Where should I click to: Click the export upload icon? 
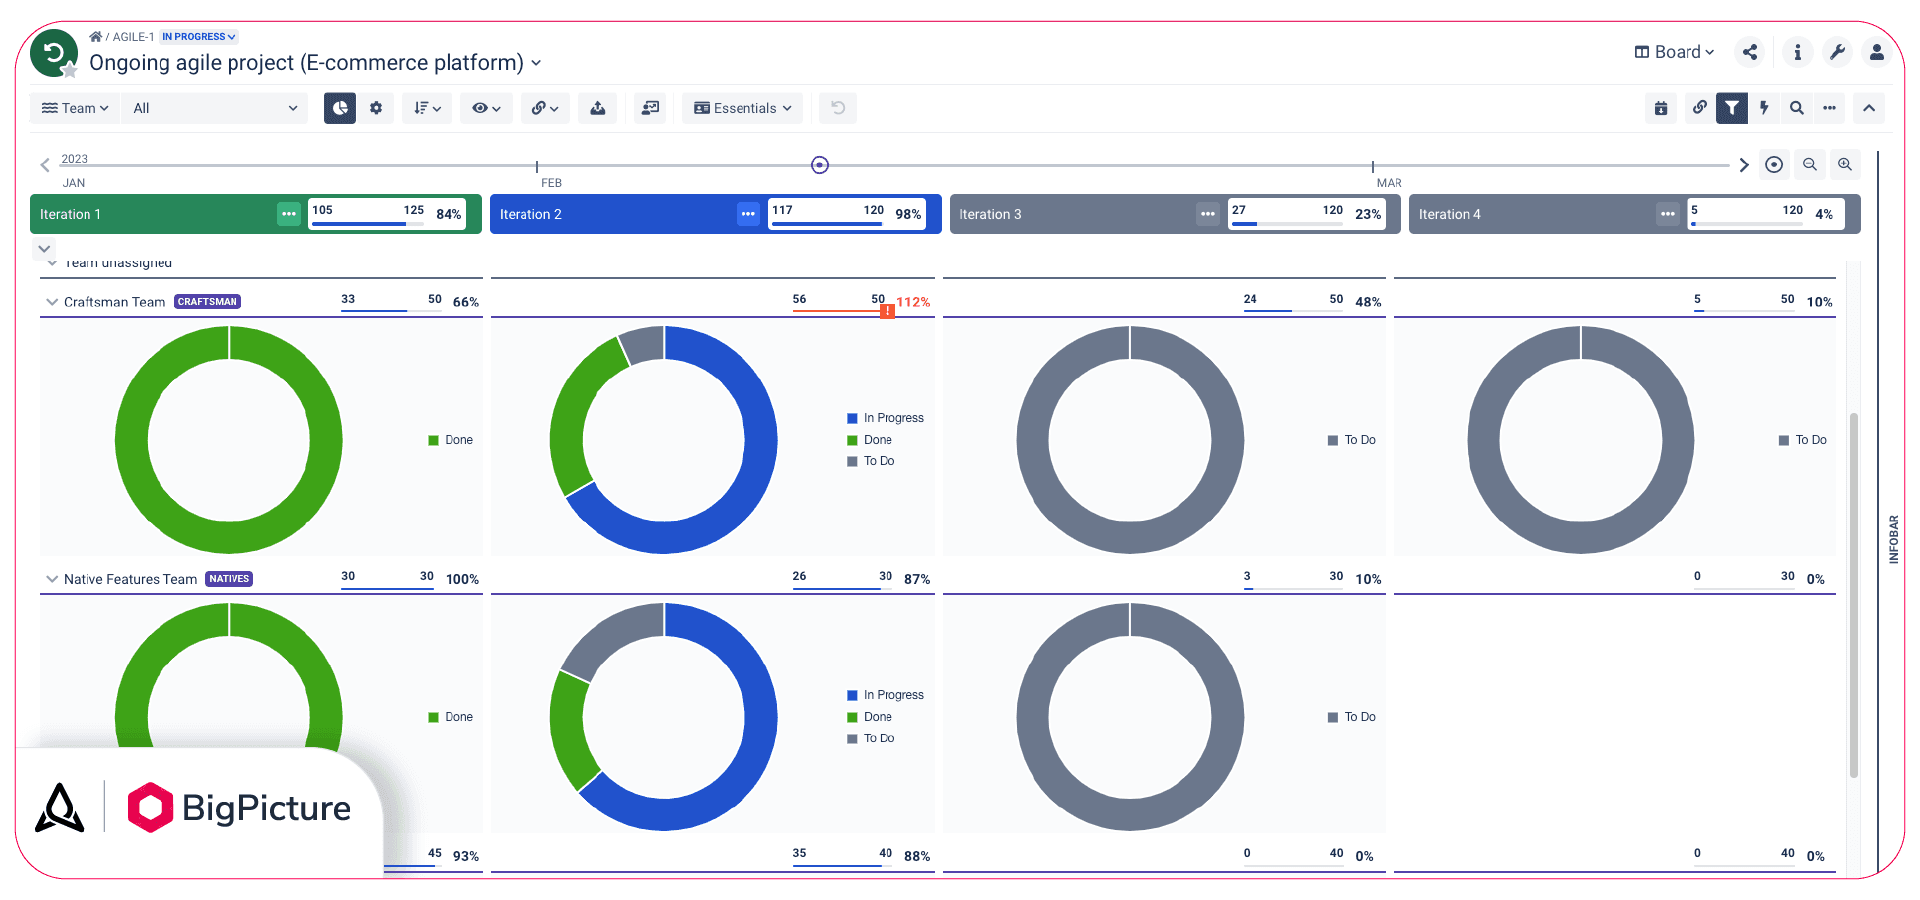(598, 108)
